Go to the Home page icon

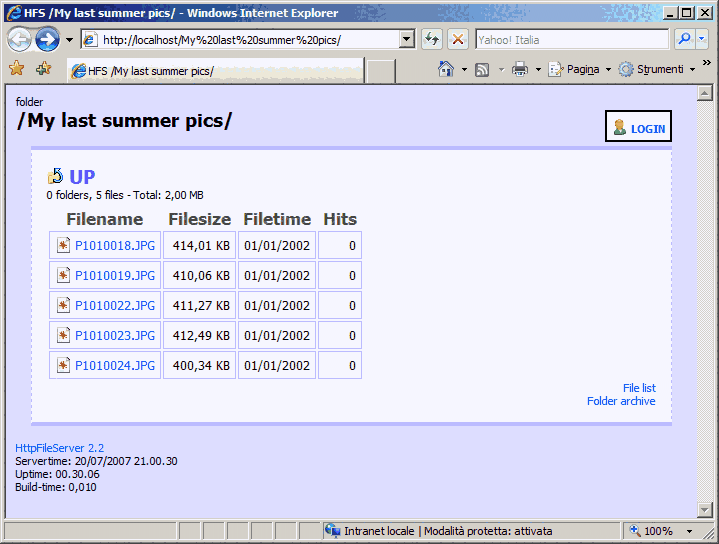[446, 69]
